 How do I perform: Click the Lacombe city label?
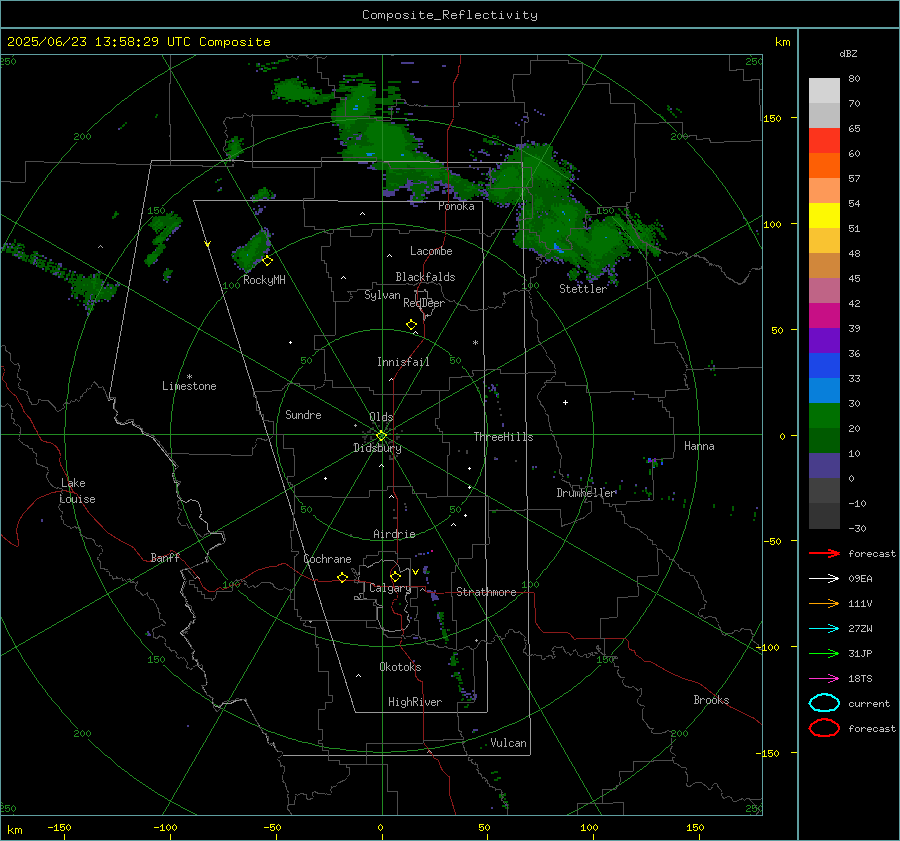pos(431,251)
